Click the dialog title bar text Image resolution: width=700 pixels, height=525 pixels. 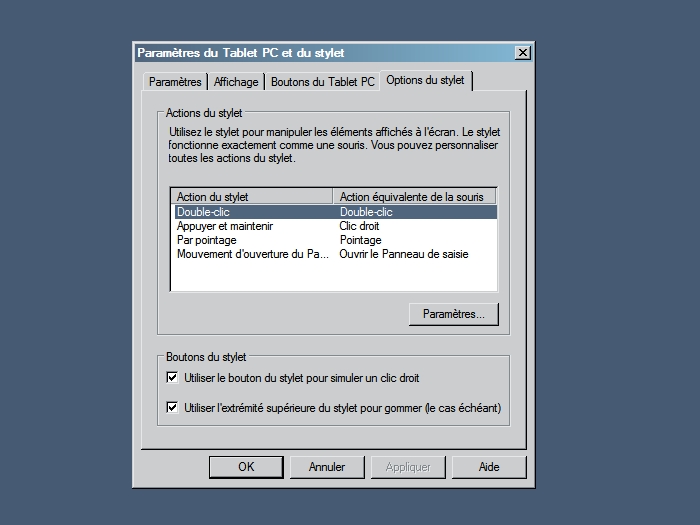click(241, 53)
